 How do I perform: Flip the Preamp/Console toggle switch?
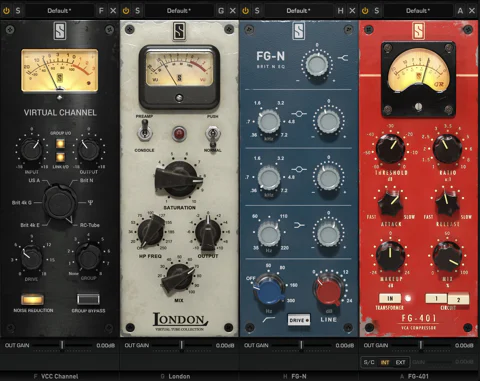pos(144,131)
